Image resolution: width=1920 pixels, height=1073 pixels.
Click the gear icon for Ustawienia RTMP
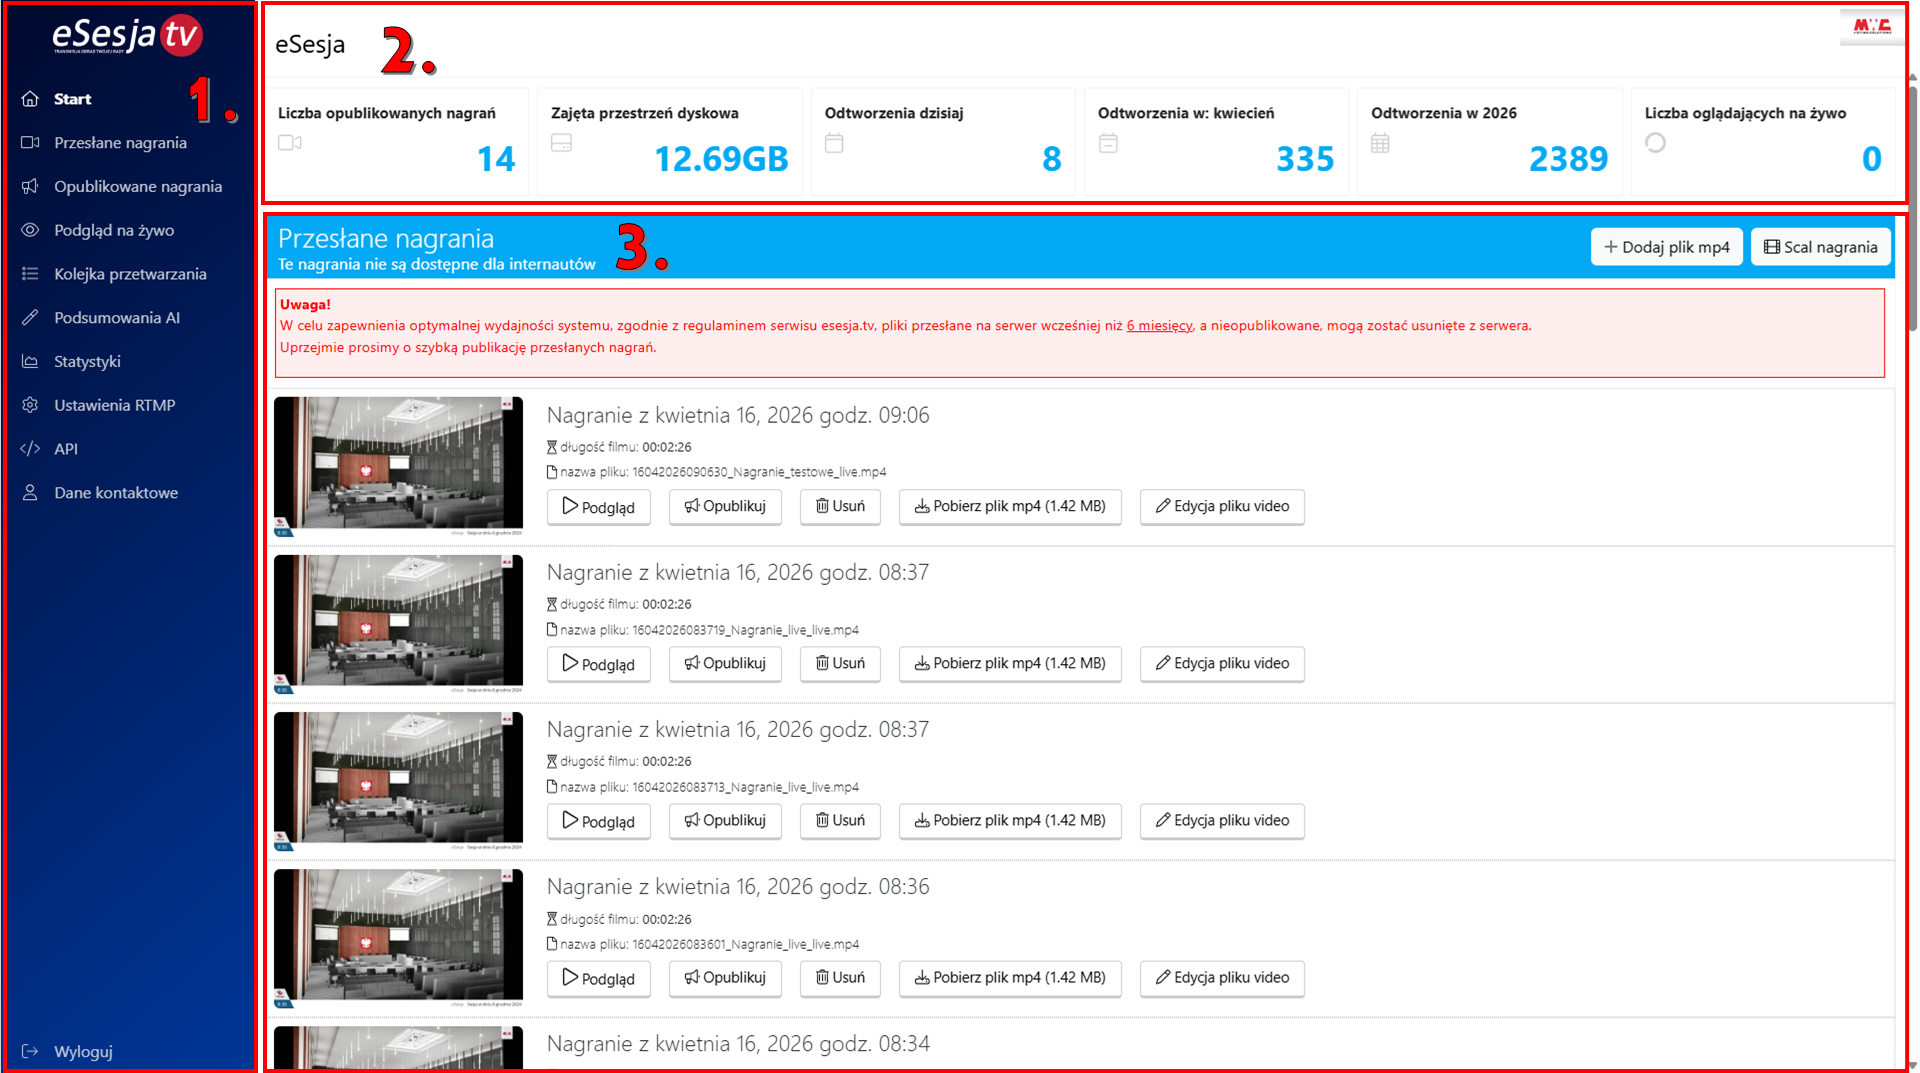30,405
